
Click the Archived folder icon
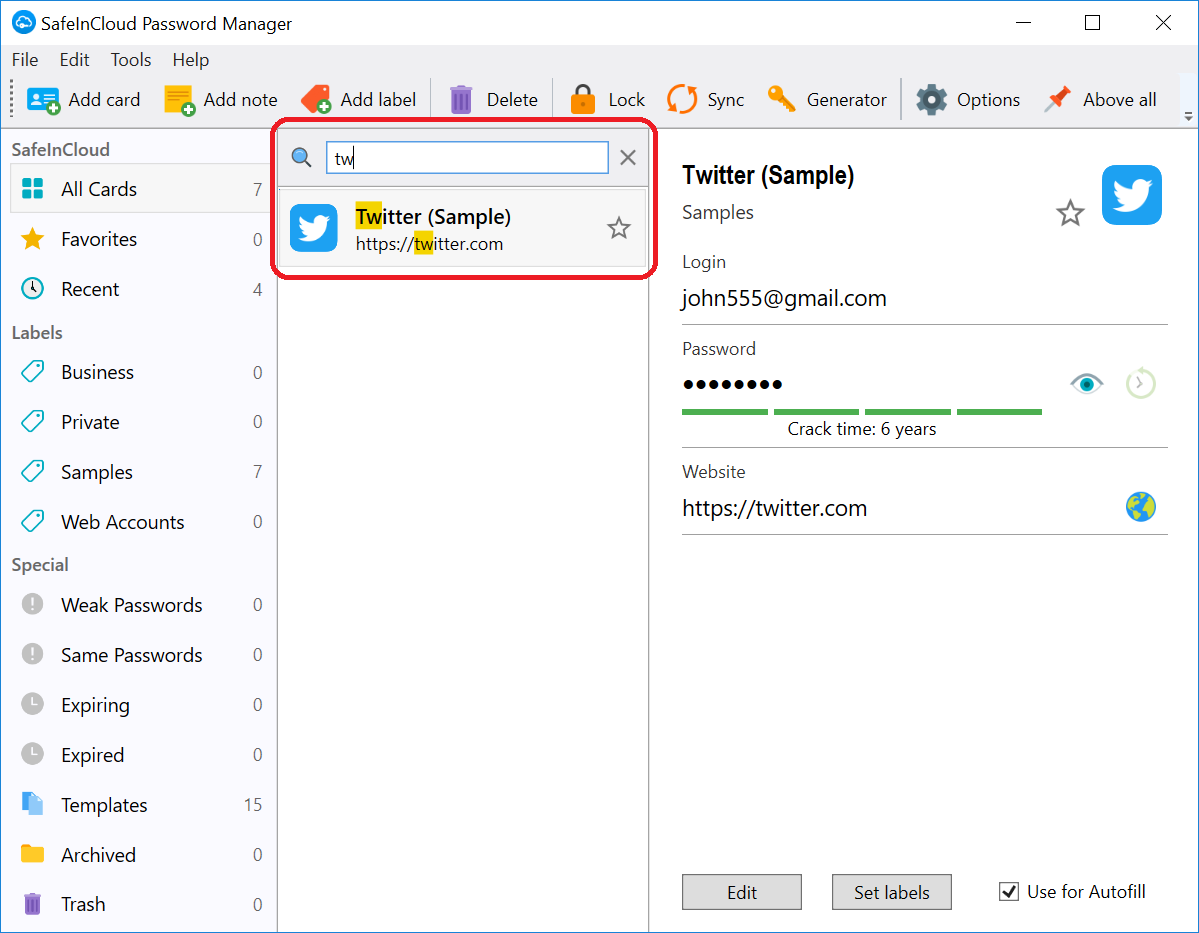click(x=32, y=853)
